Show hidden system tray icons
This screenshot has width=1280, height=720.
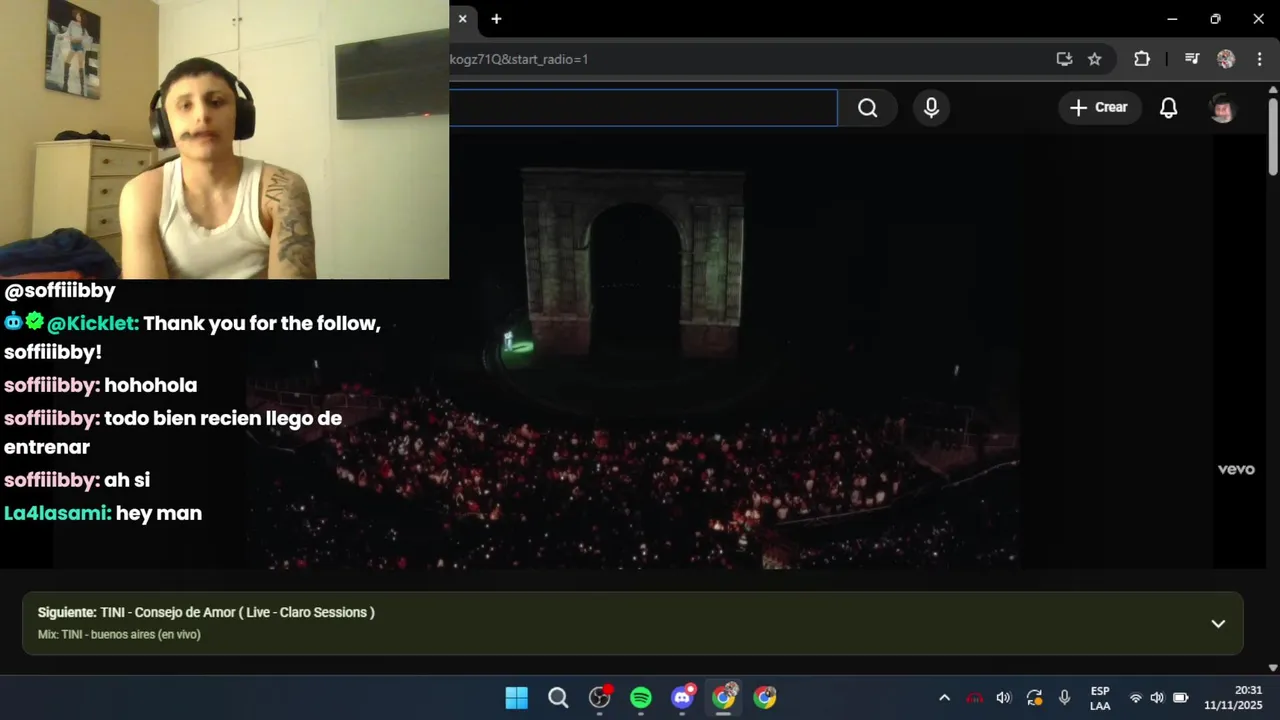(944, 698)
